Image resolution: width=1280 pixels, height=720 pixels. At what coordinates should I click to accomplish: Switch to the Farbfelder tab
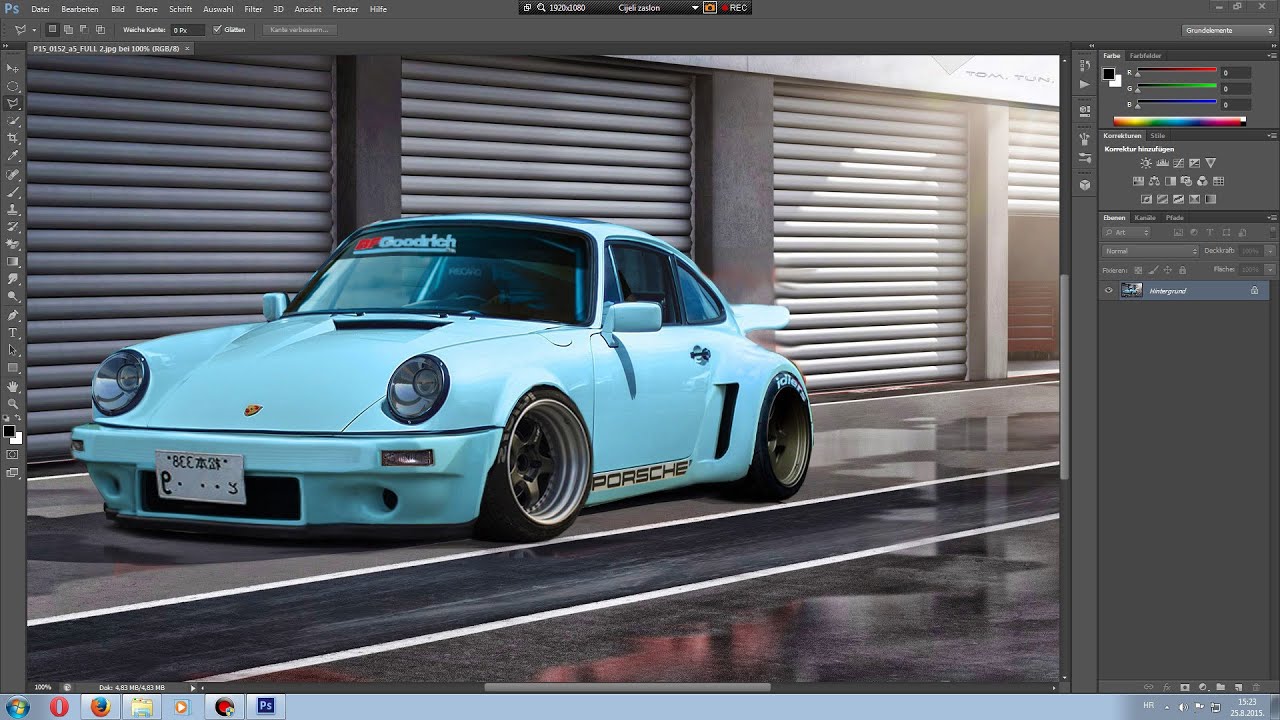(1146, 56)
